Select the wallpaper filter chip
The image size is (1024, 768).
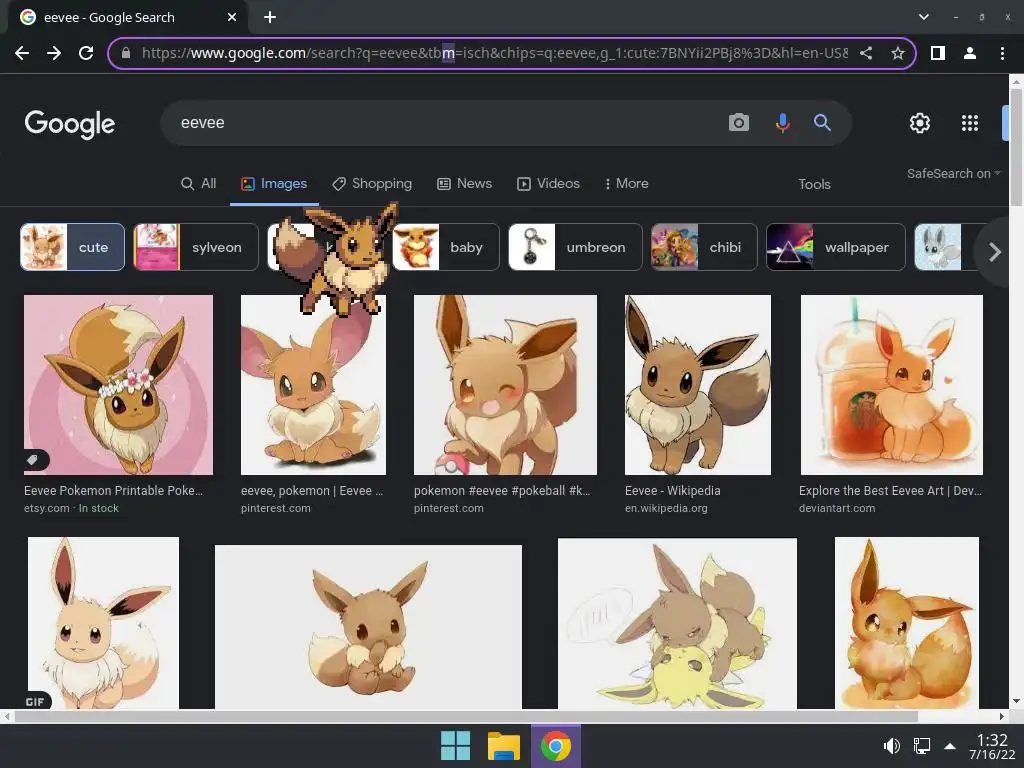pos(836,247)
